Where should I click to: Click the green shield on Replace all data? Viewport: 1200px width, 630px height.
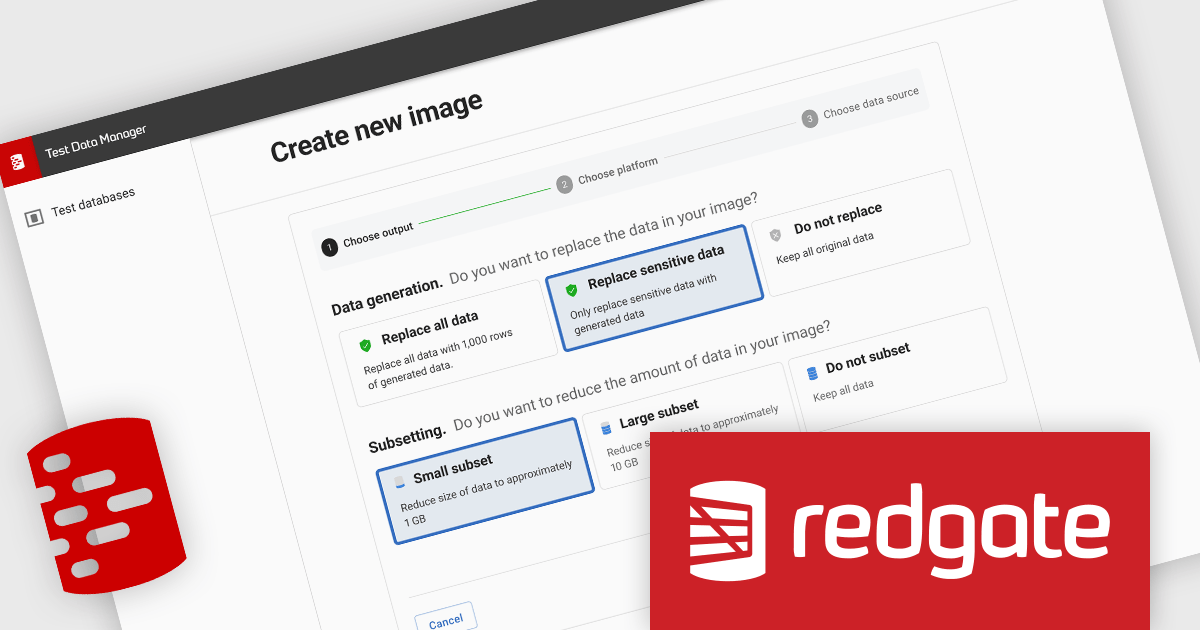(366, 345)
